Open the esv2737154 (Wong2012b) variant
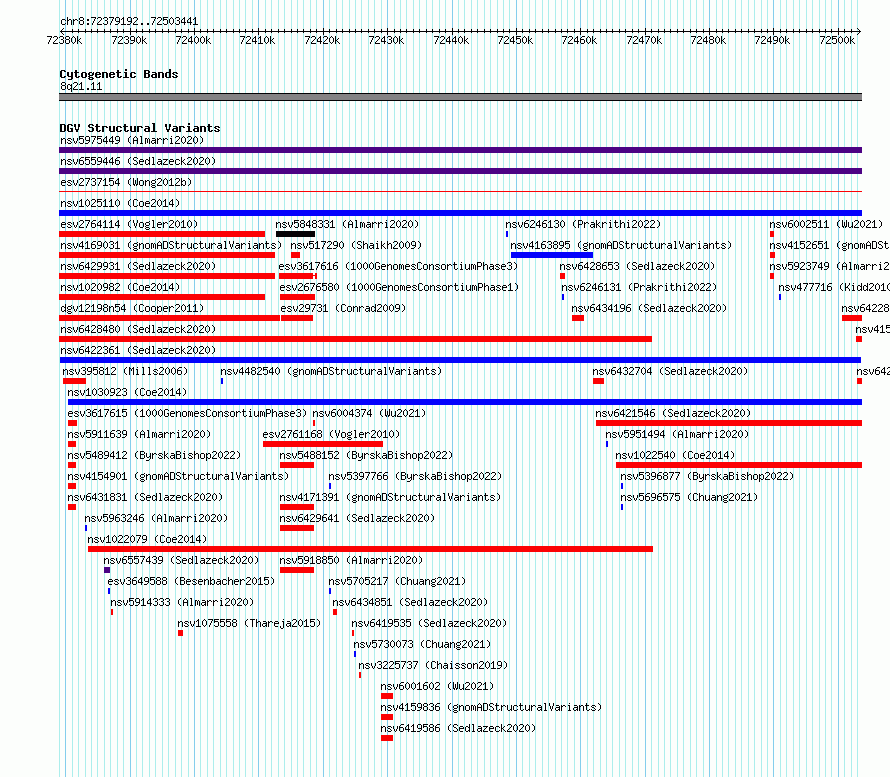The width and height of the screenshot is (890, 777). tap(126, 182)
